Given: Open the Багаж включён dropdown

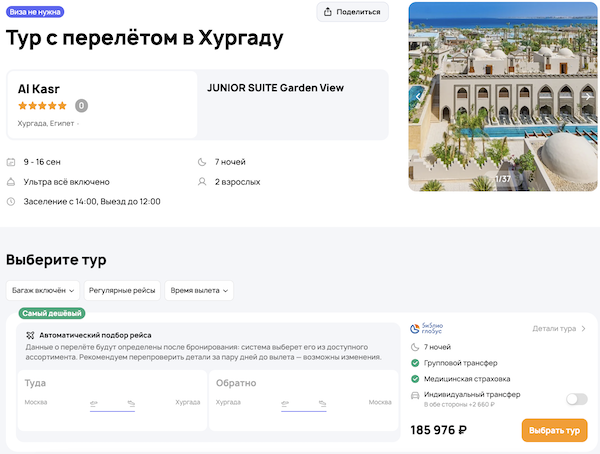Looking at the screenshot, I should pos(42,290).
